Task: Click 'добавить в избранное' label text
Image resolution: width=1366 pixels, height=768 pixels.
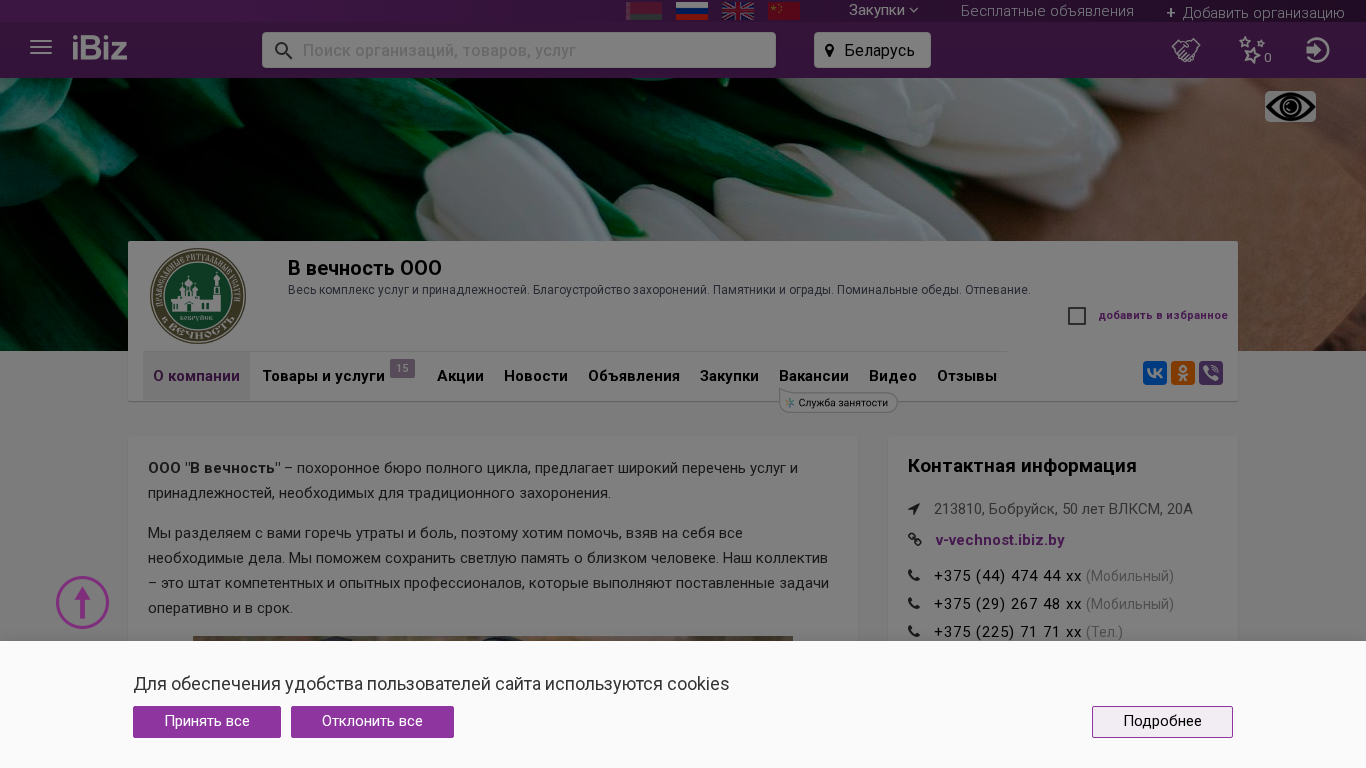Action: coord(1163,316)
